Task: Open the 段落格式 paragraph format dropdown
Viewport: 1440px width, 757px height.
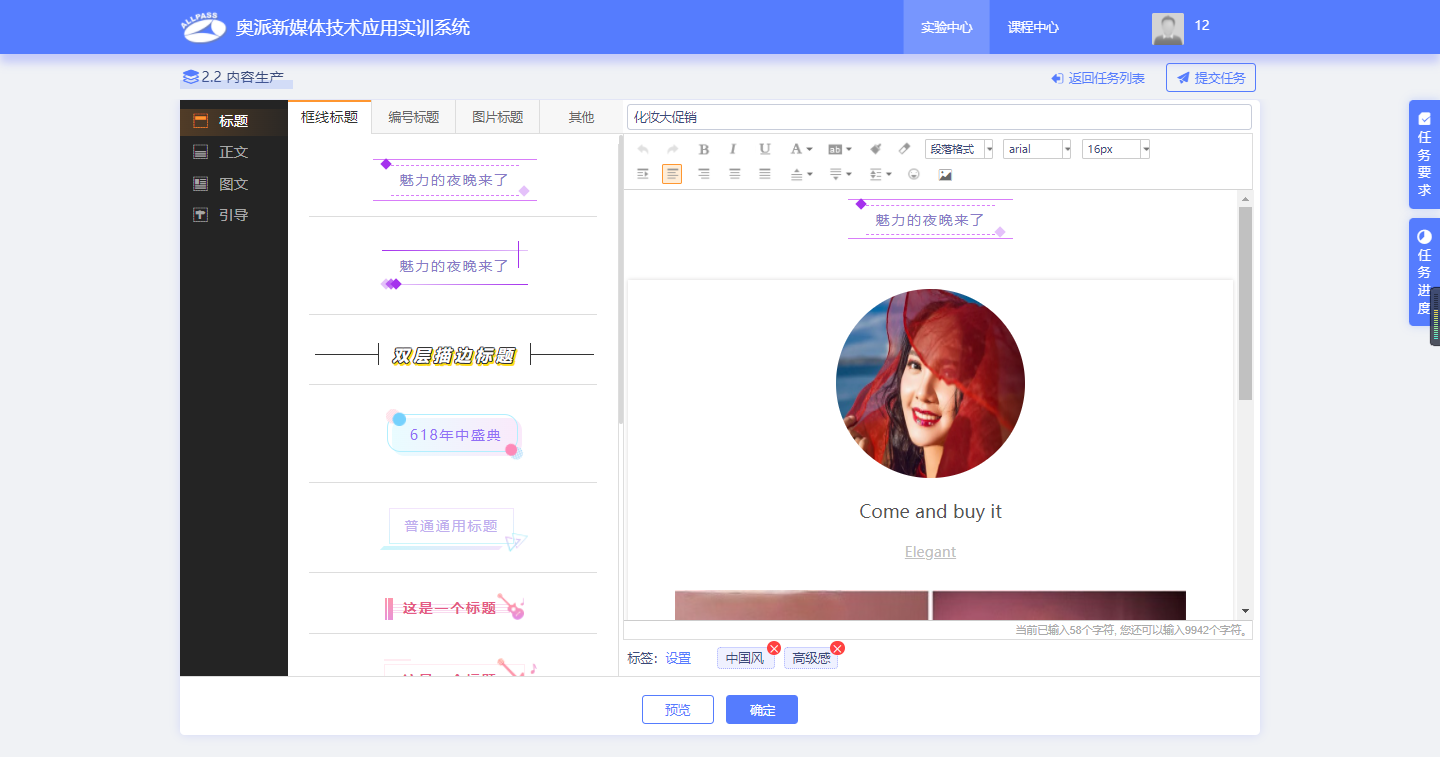Action: pos(959,149)
